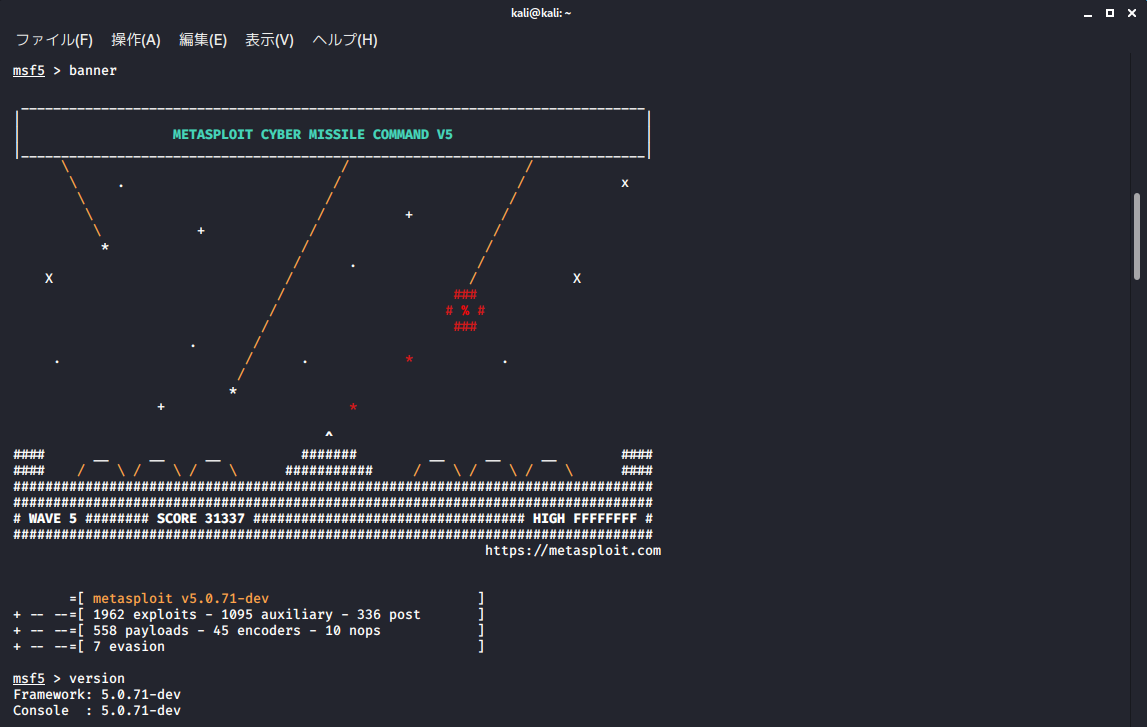The width and height of the screenshot is (1147, 727).
Task: Click the '7 evasion' text
Action: [129, 647]
